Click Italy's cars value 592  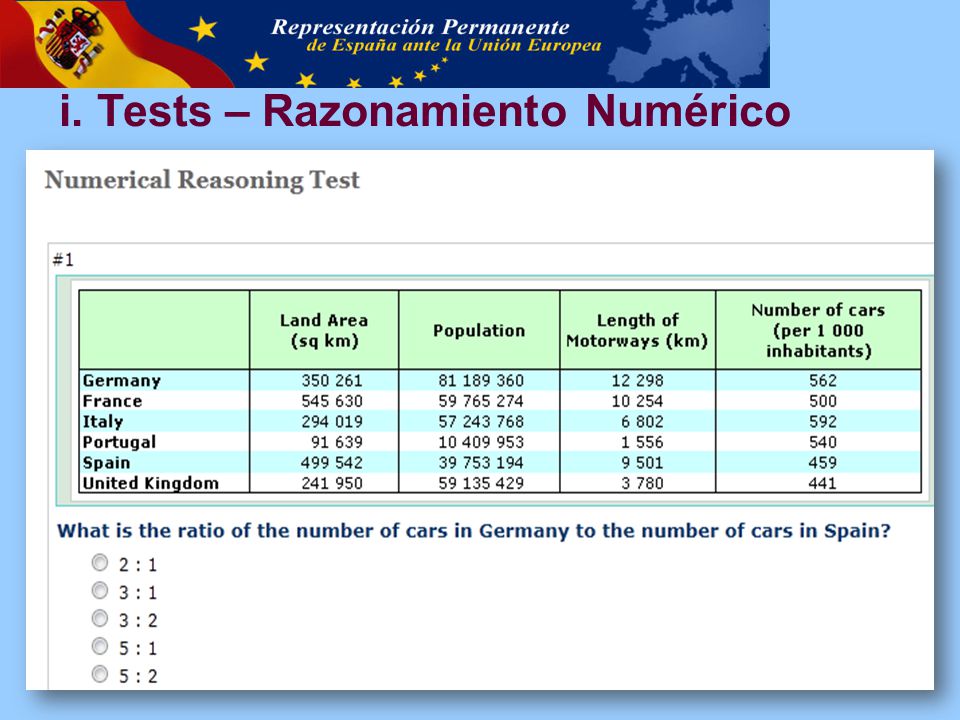click(822, 421)
